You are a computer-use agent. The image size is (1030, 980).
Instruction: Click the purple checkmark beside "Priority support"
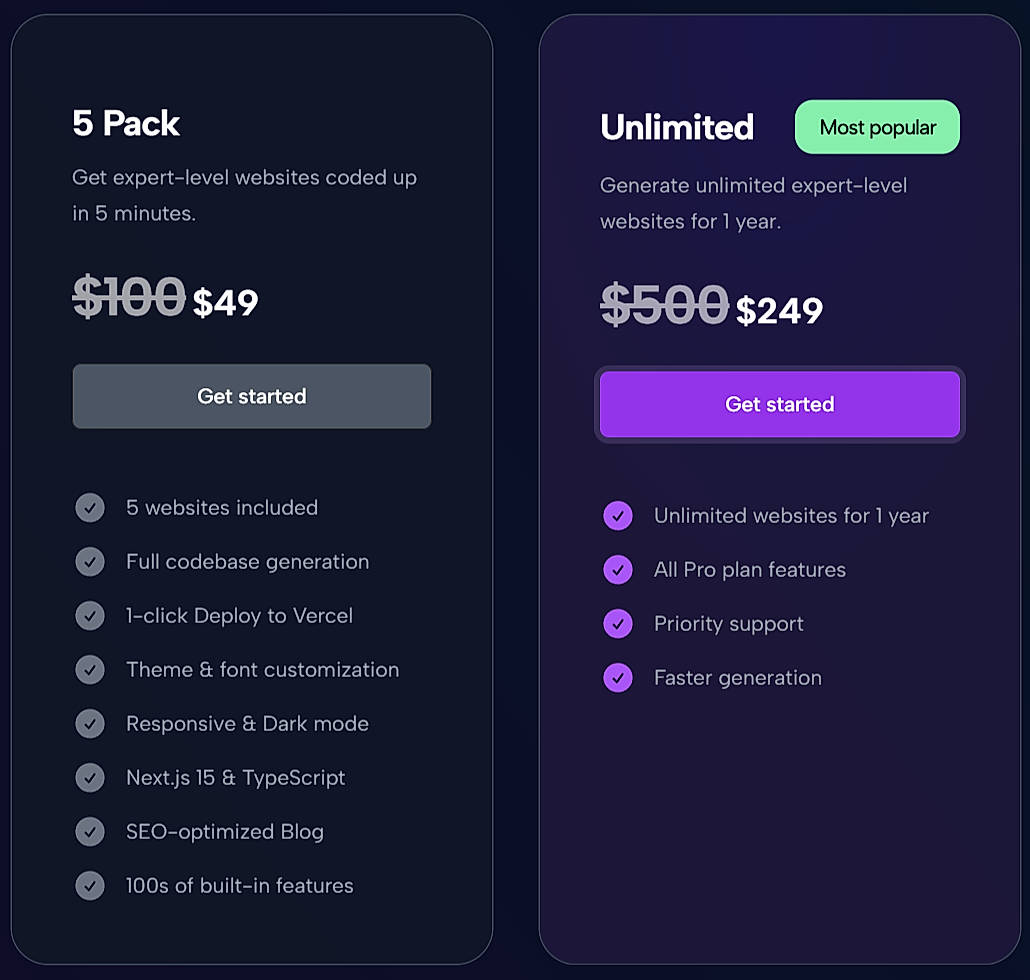click(618, 624)
